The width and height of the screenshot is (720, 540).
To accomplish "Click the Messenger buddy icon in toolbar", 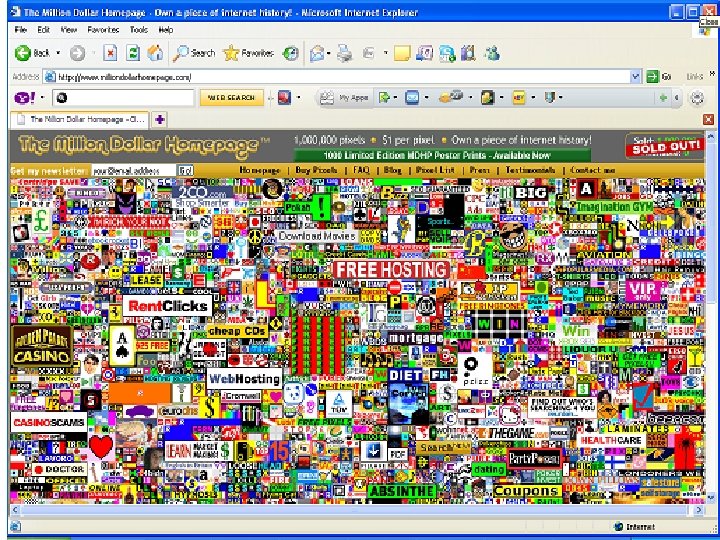I will [x=492, y=53].
